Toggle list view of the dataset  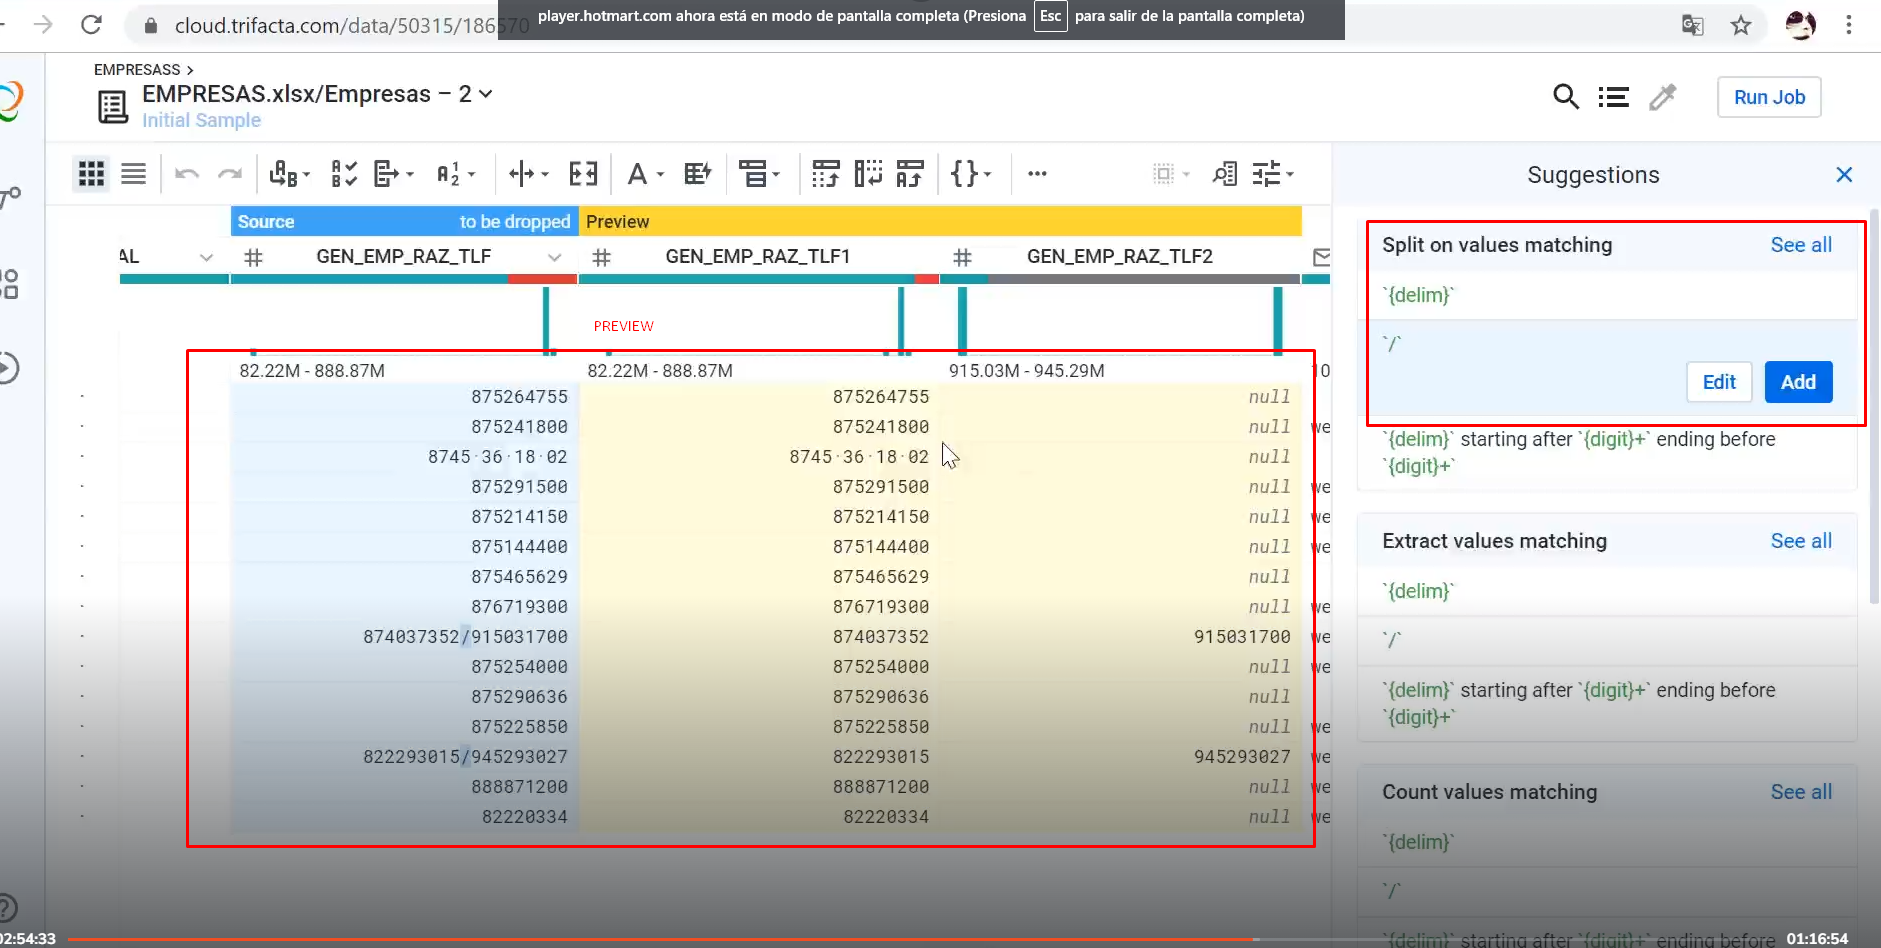(133, 173)
